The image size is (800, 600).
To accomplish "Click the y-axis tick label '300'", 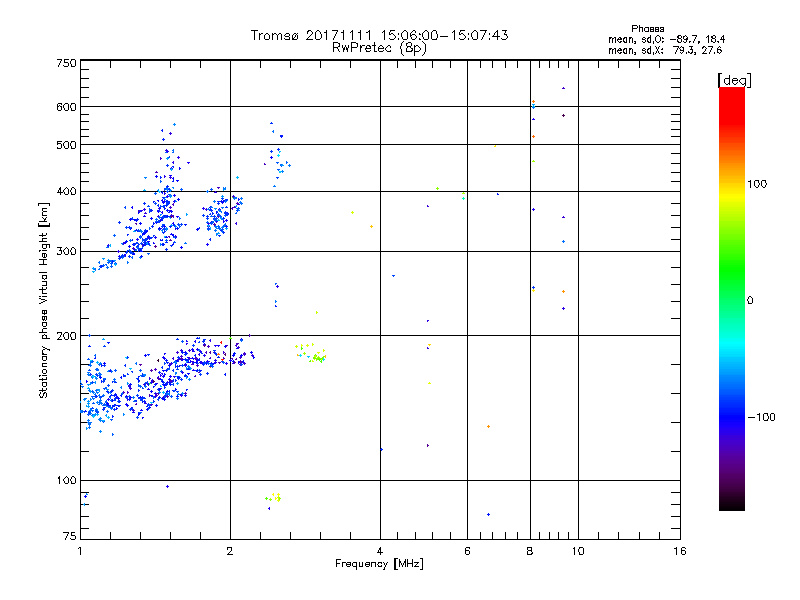I will click(66, 252).
